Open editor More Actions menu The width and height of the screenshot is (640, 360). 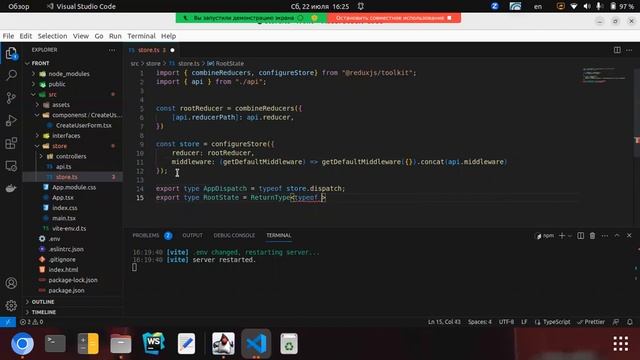629,50
